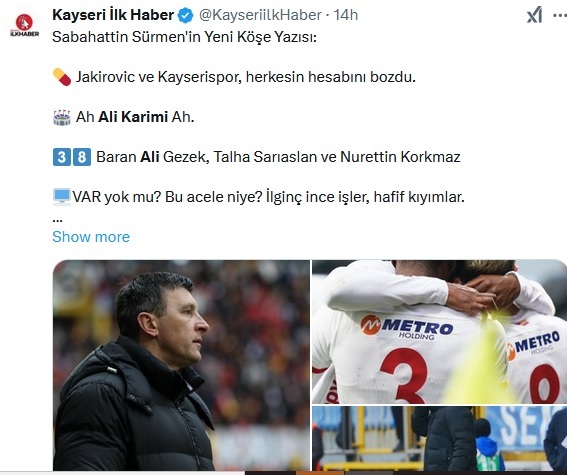The image size is (567, 475).
Task: Open the 14h timestamp link
Action: pyautogui.click(x=346, y=15)
